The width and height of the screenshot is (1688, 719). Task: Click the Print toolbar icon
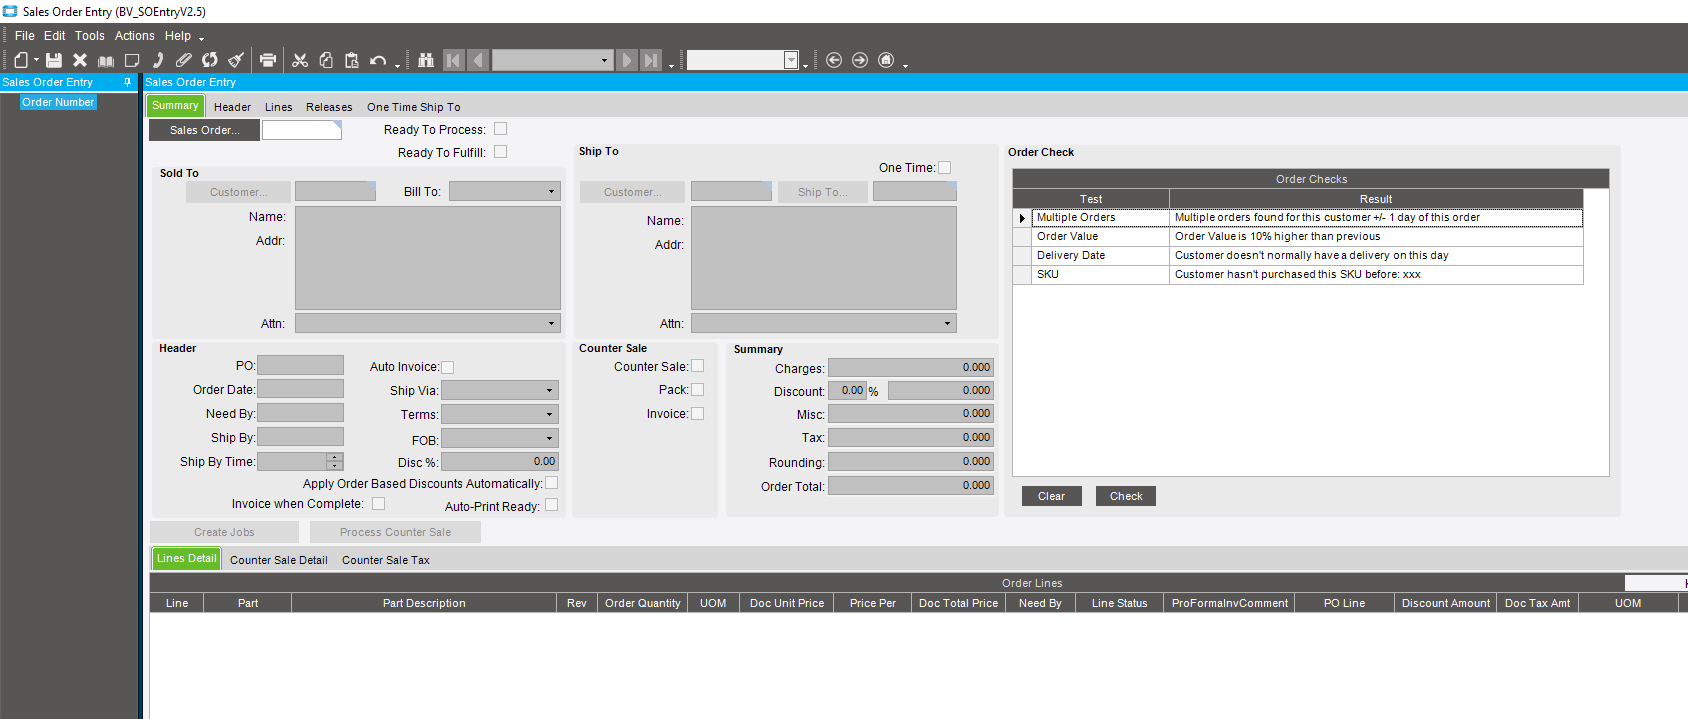[268, 60]
